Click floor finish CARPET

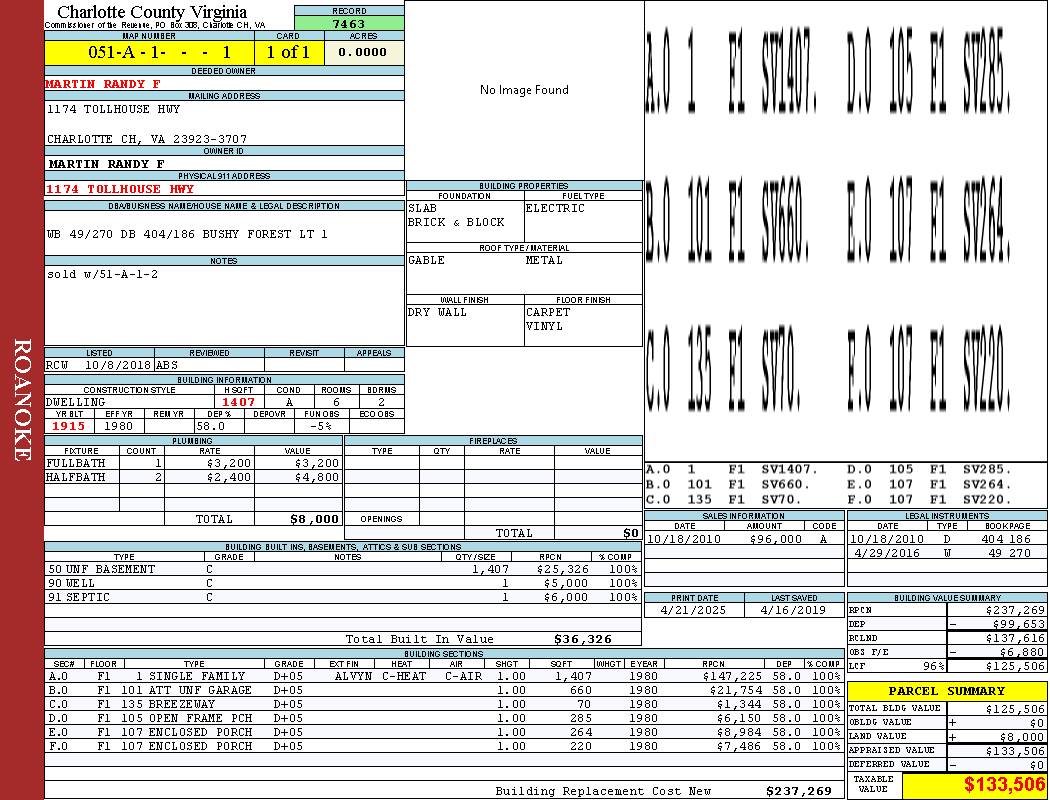tap(548, 313)
